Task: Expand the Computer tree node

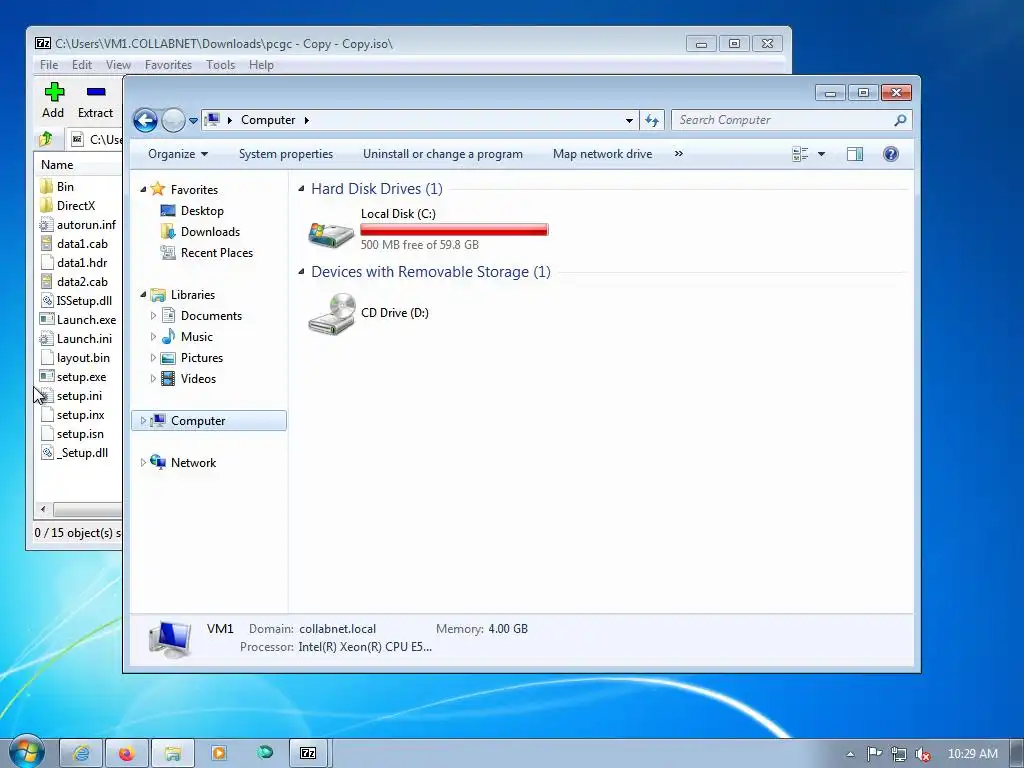Action: pyautogui.click(x=143, y=421)
